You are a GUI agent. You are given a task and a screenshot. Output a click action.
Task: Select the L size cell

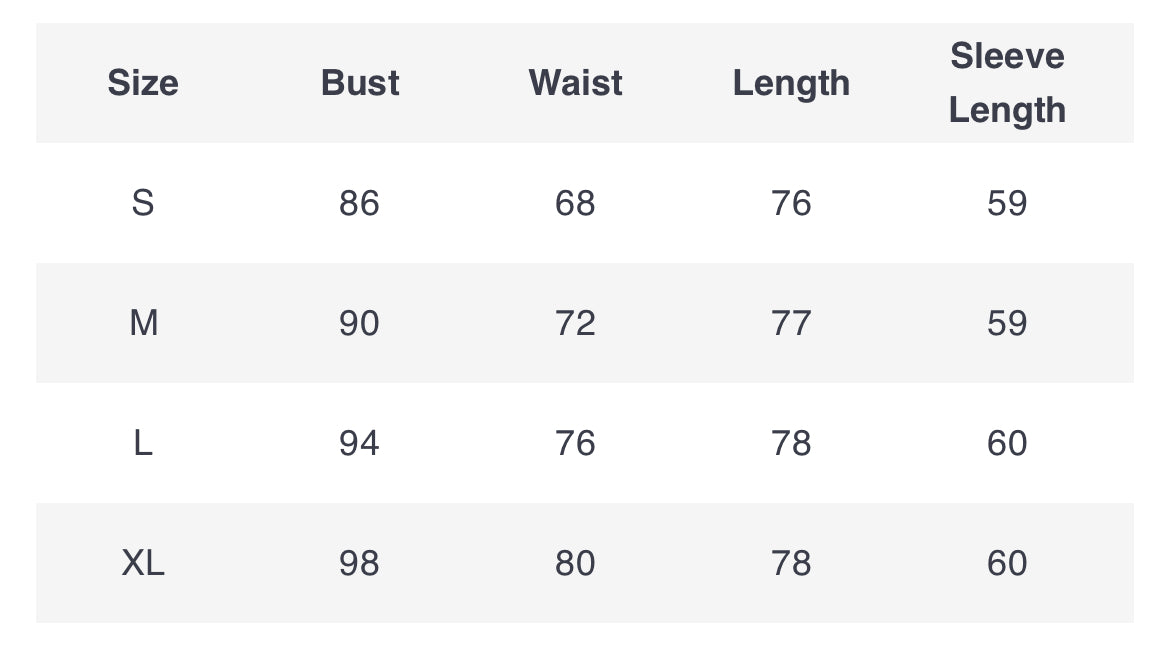click(x=143, y=443)
